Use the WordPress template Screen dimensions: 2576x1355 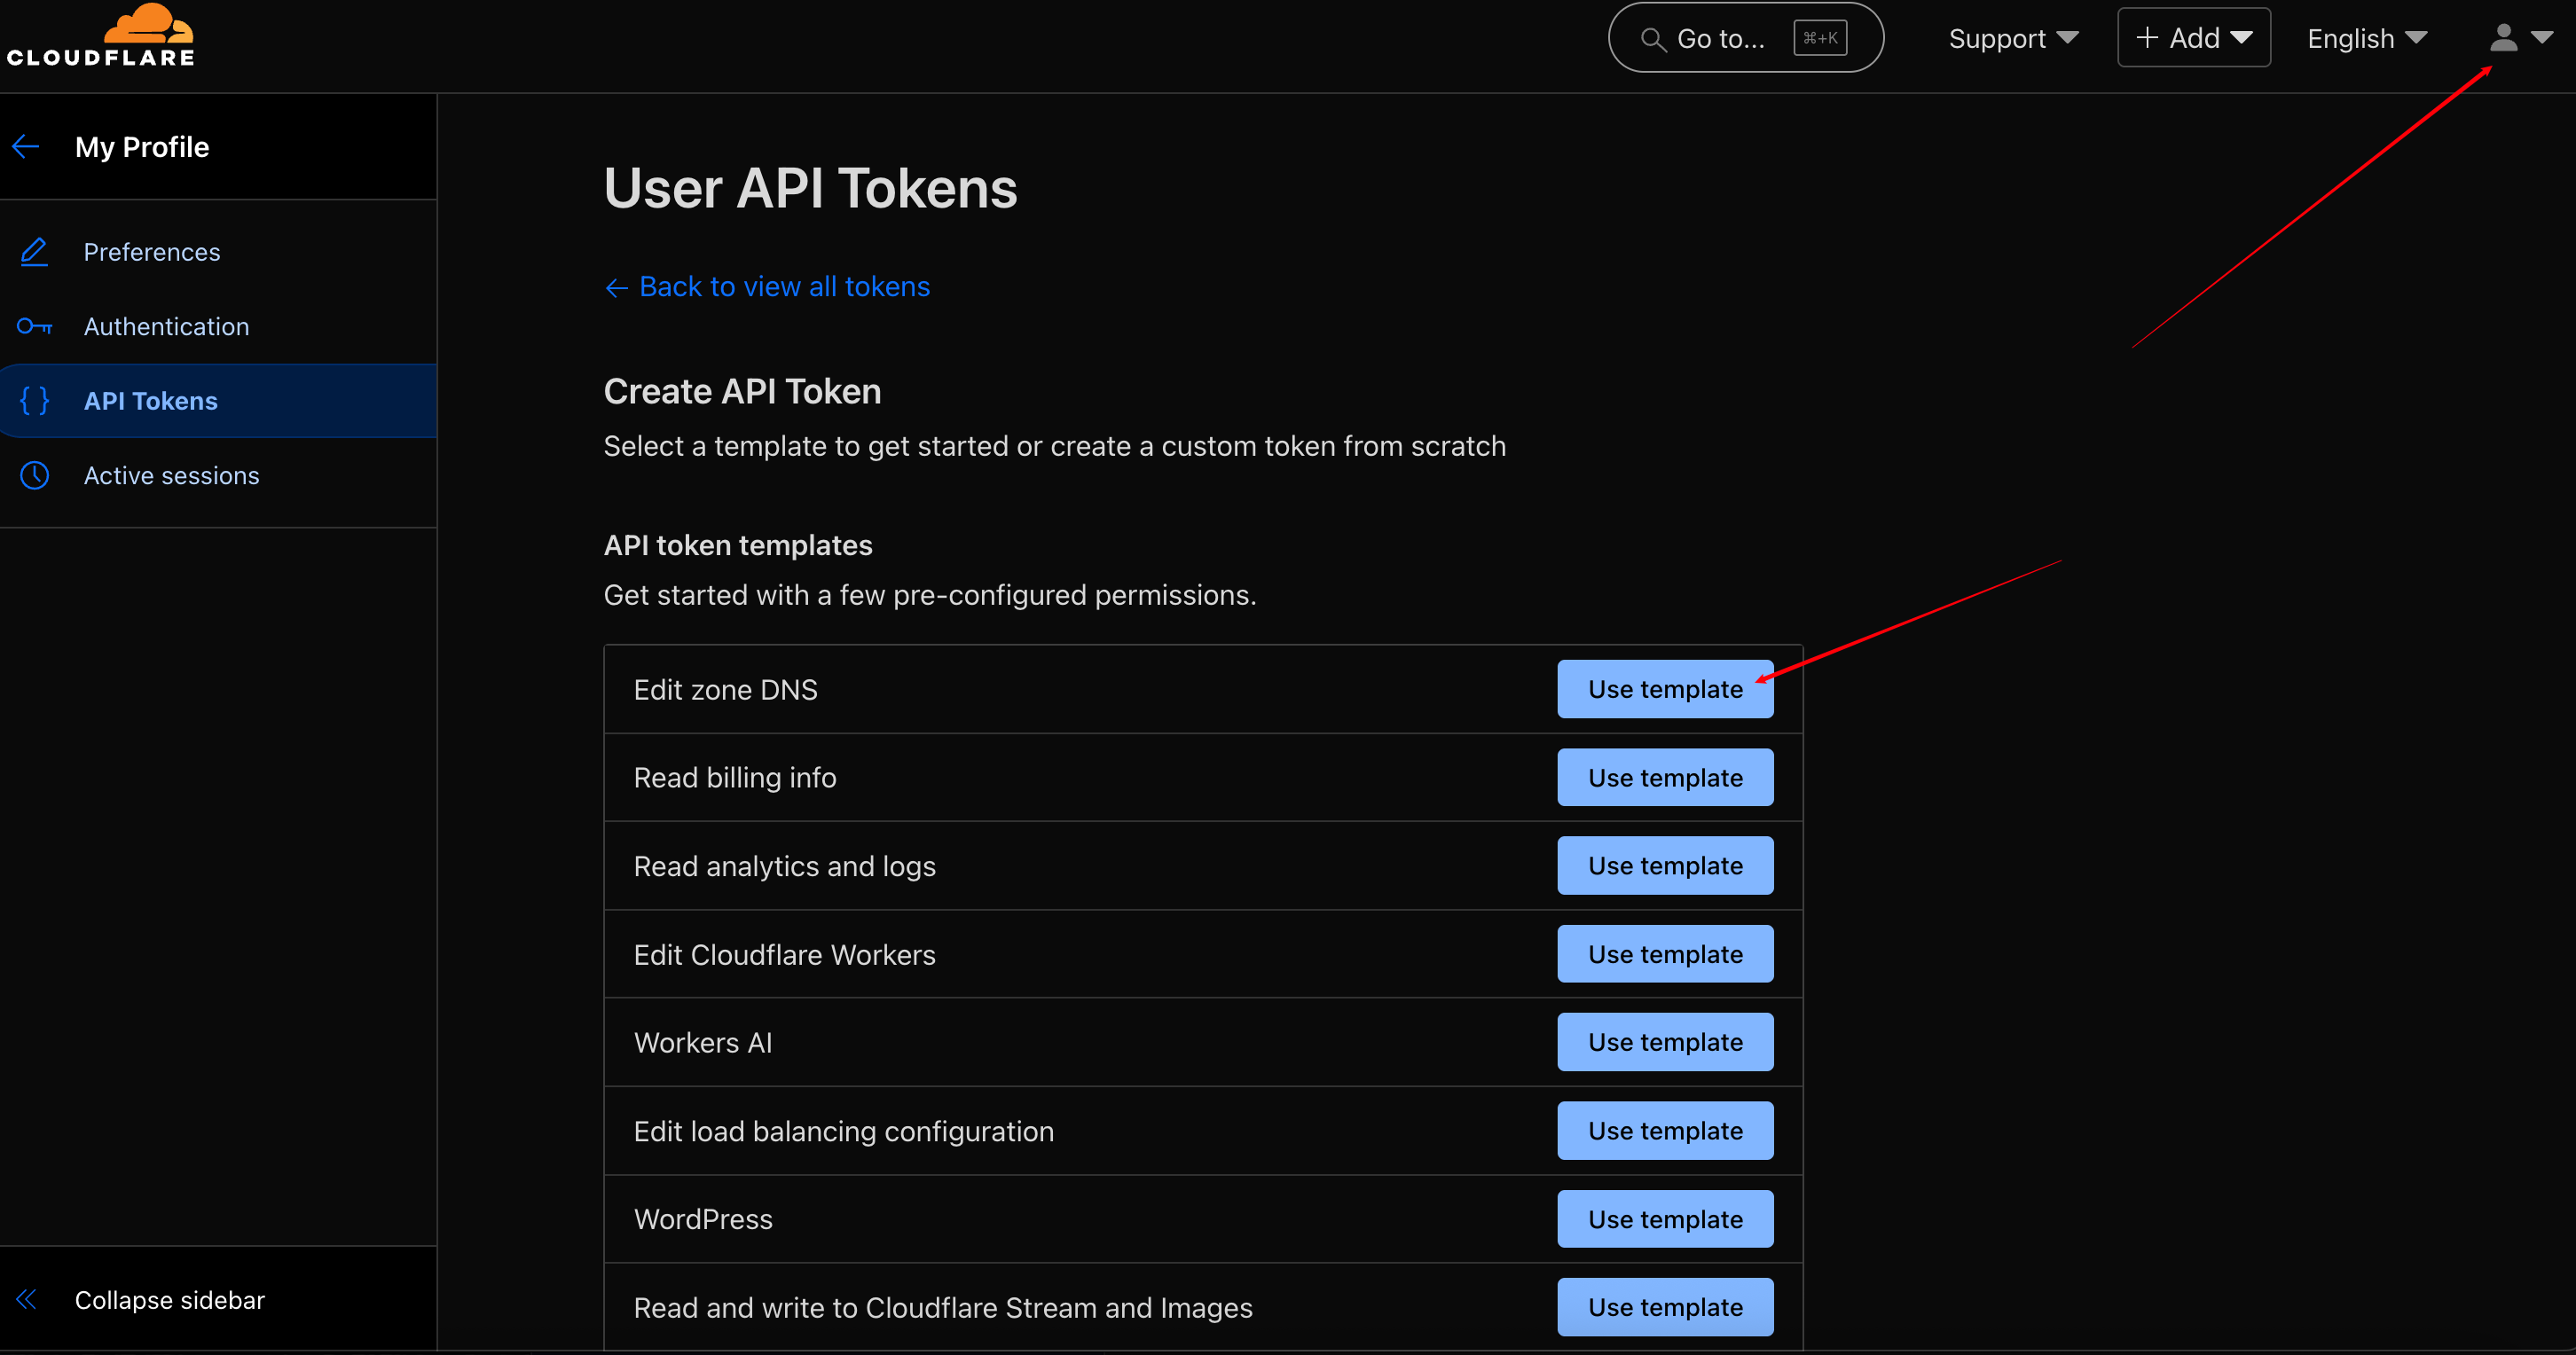[x=1664, y=1219]
